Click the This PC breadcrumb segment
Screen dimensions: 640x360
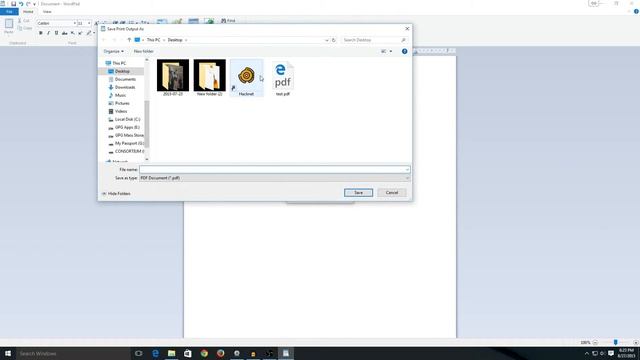point(153,40)
